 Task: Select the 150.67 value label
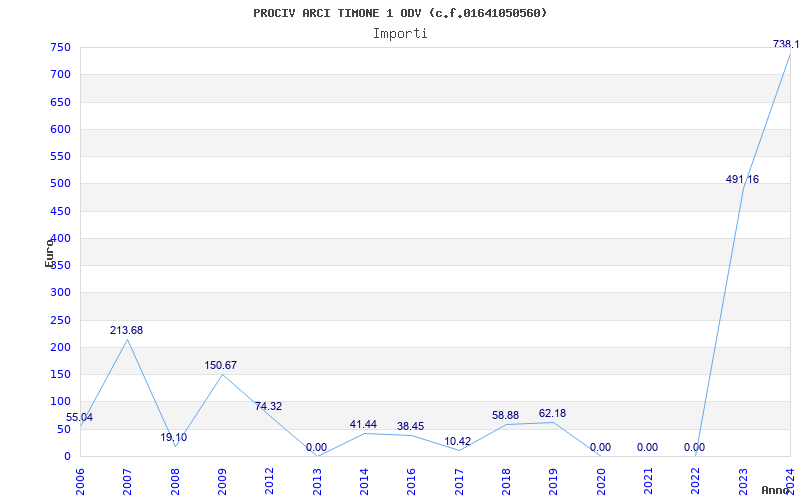[221, 365]
